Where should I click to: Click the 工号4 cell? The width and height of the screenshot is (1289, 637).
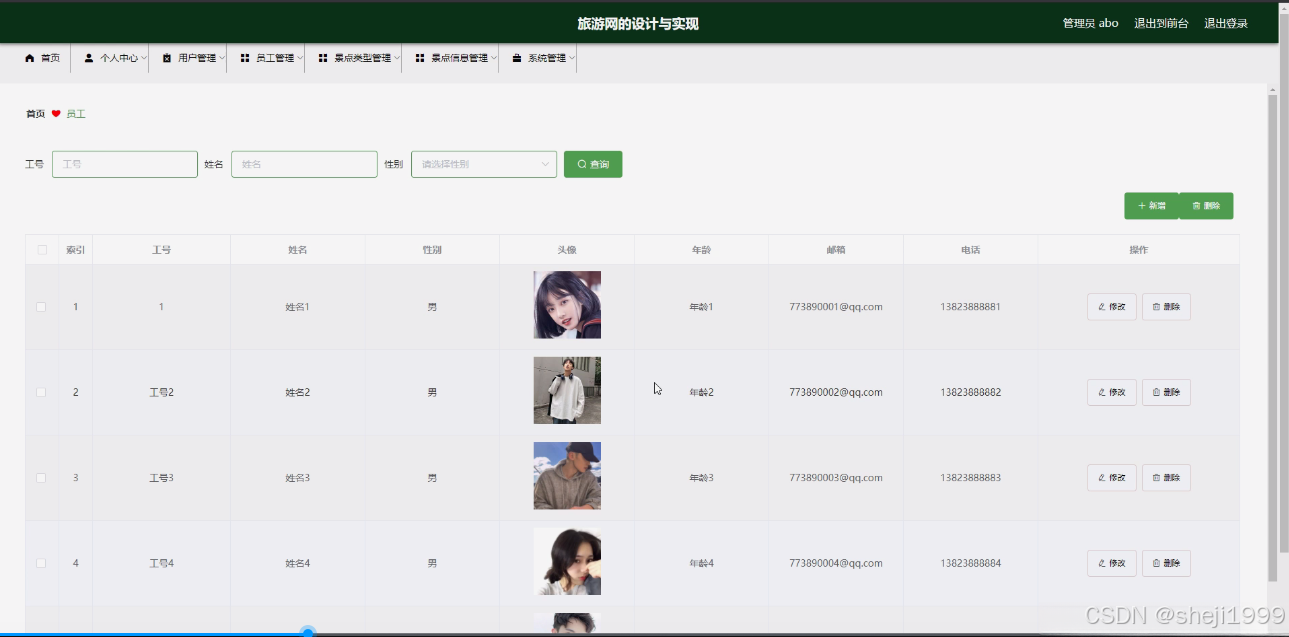coord(161,563)
